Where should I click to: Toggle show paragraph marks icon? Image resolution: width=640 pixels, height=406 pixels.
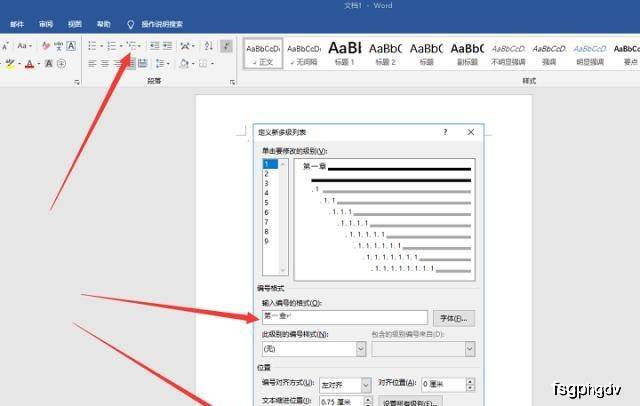[x=226, y=46]
